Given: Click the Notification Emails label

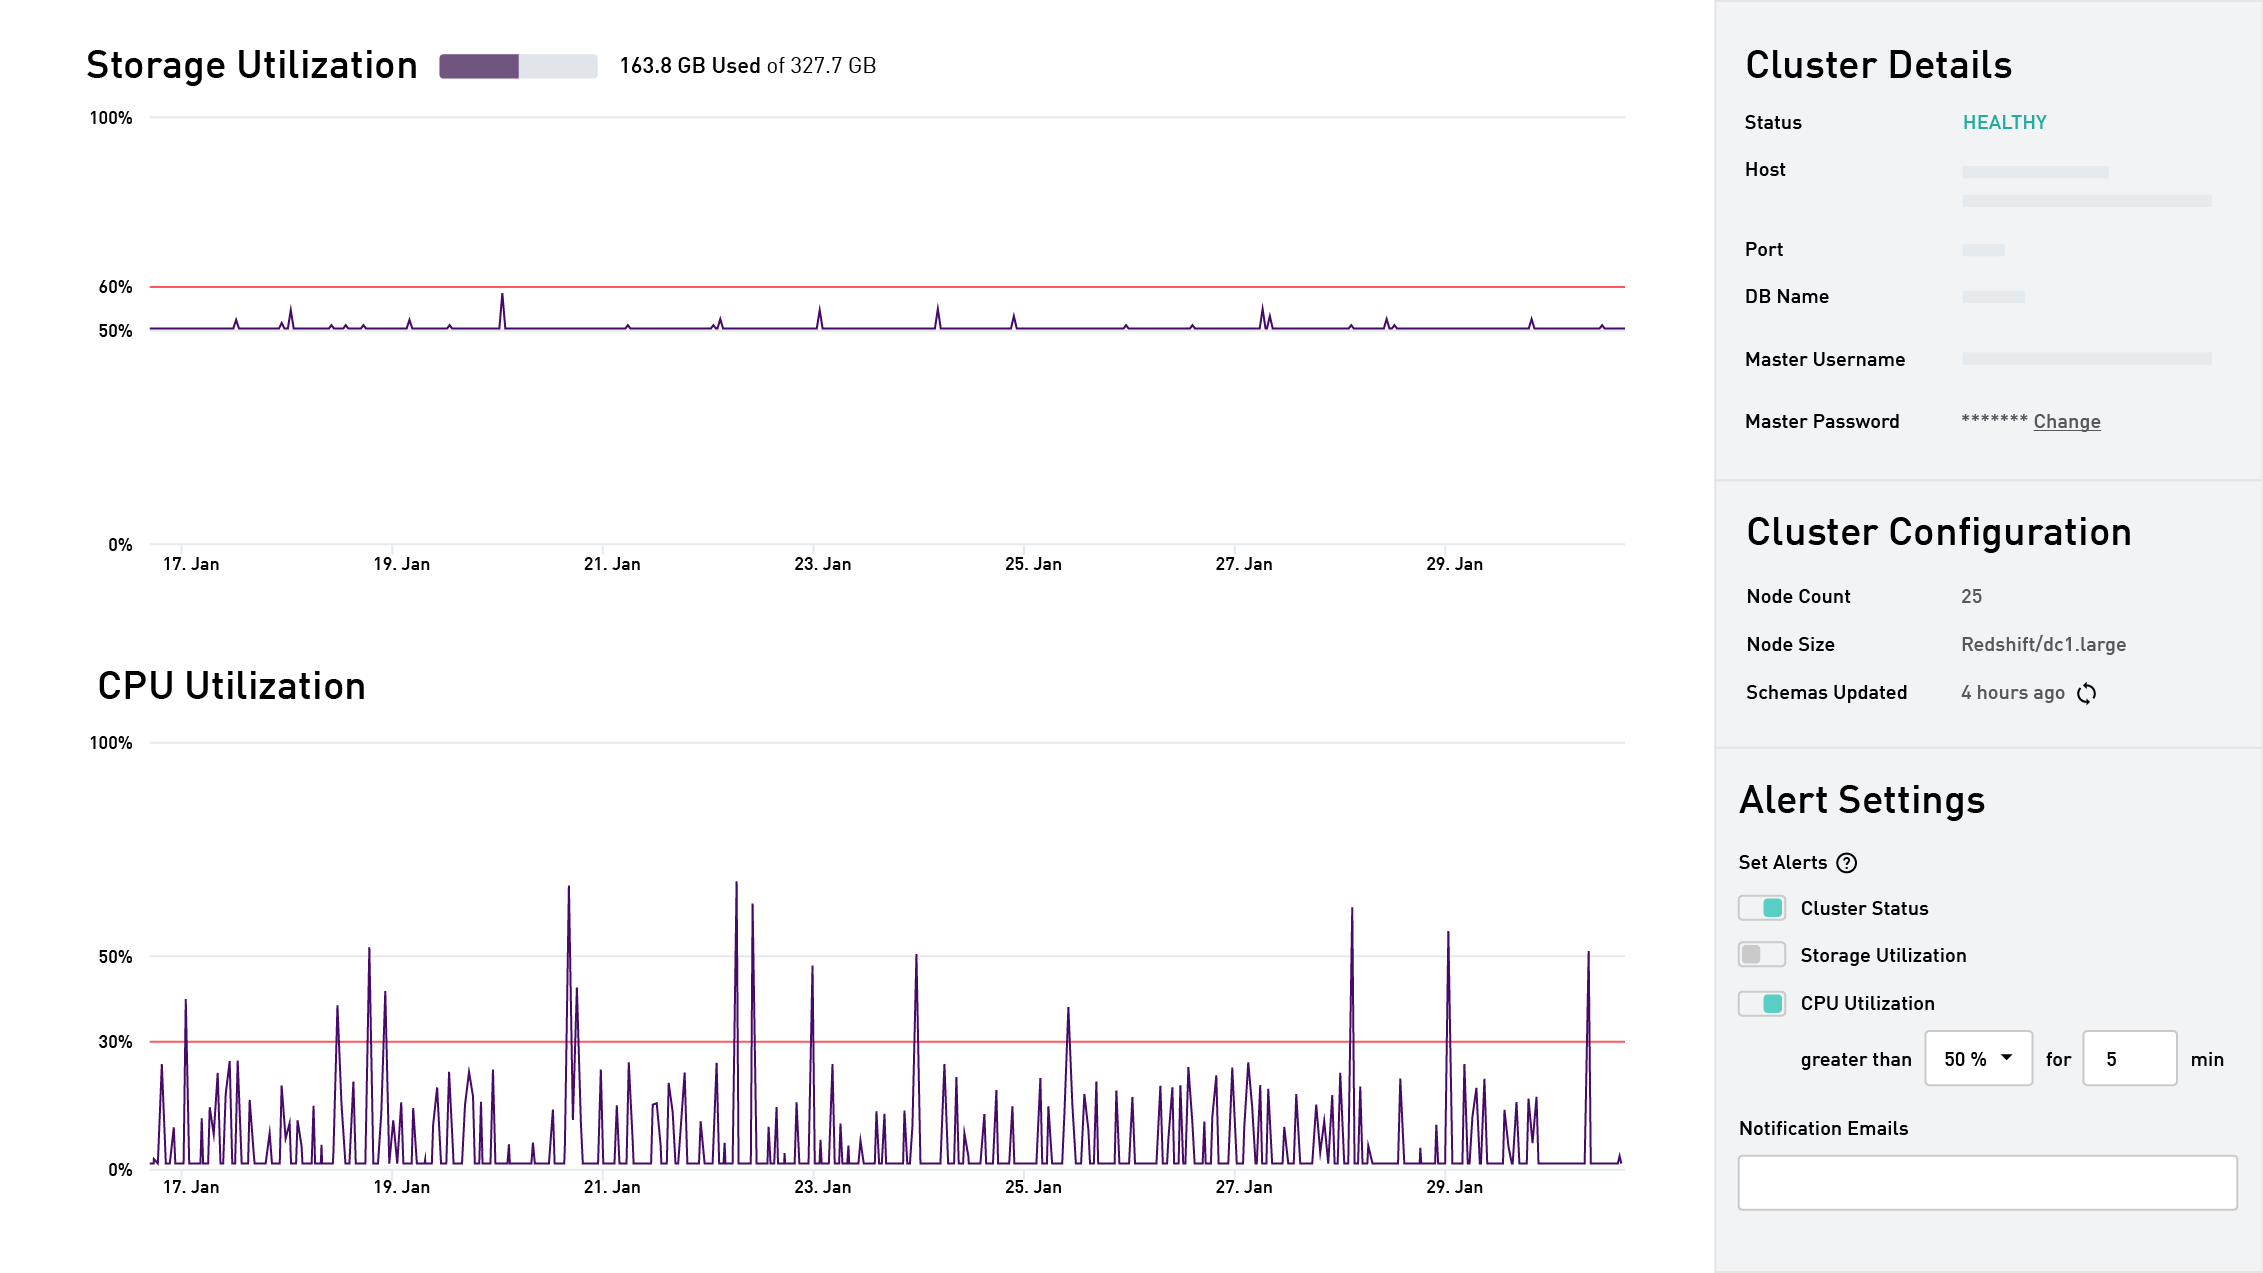Looking at the screenshot, I should pyautogui.click(x=1823, y=1129).
